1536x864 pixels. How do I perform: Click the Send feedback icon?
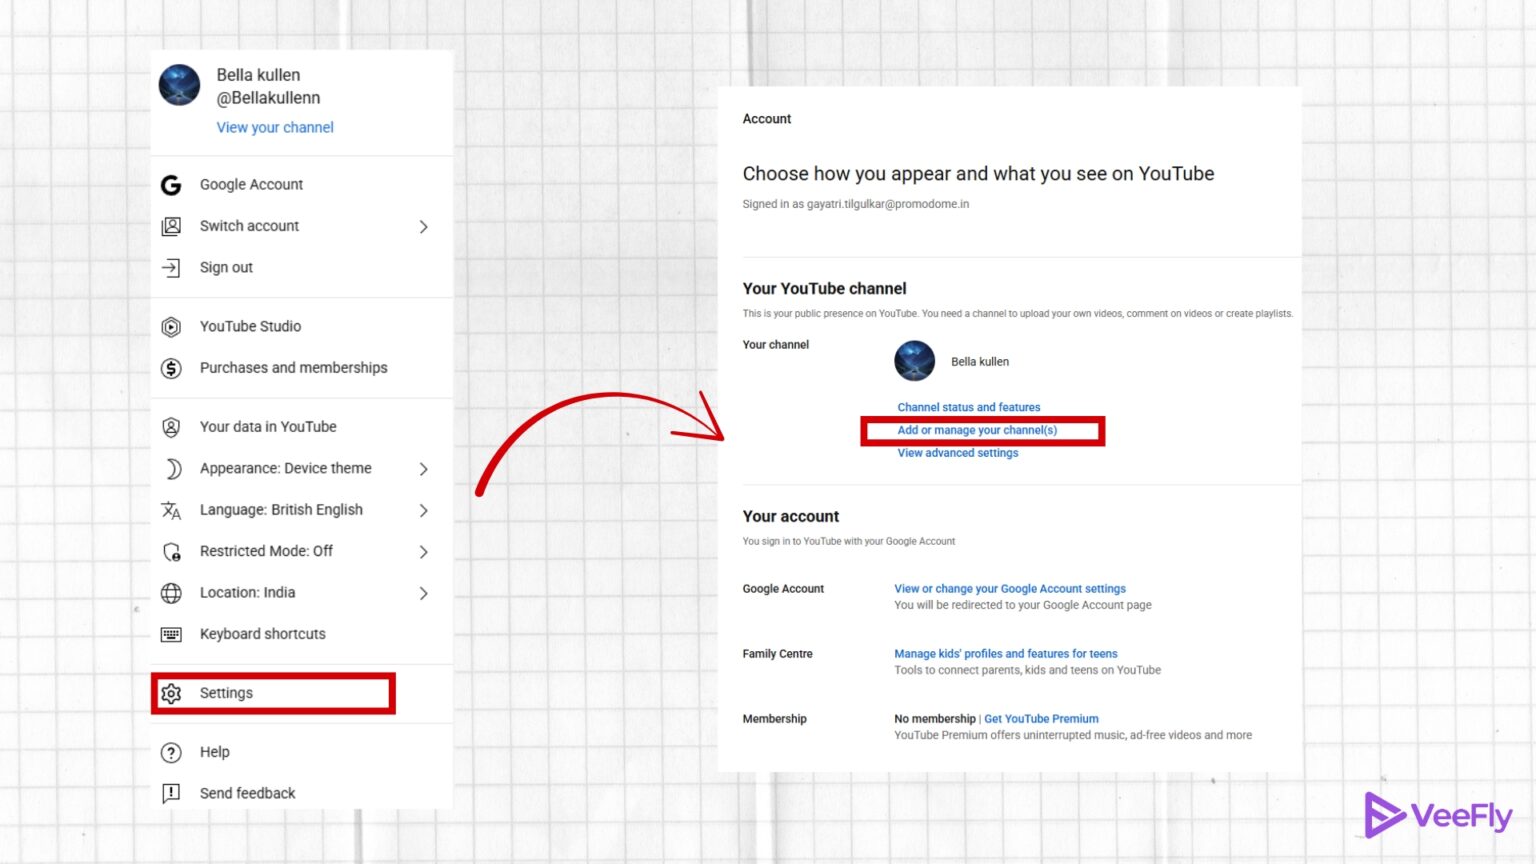(x=171, y=793)
